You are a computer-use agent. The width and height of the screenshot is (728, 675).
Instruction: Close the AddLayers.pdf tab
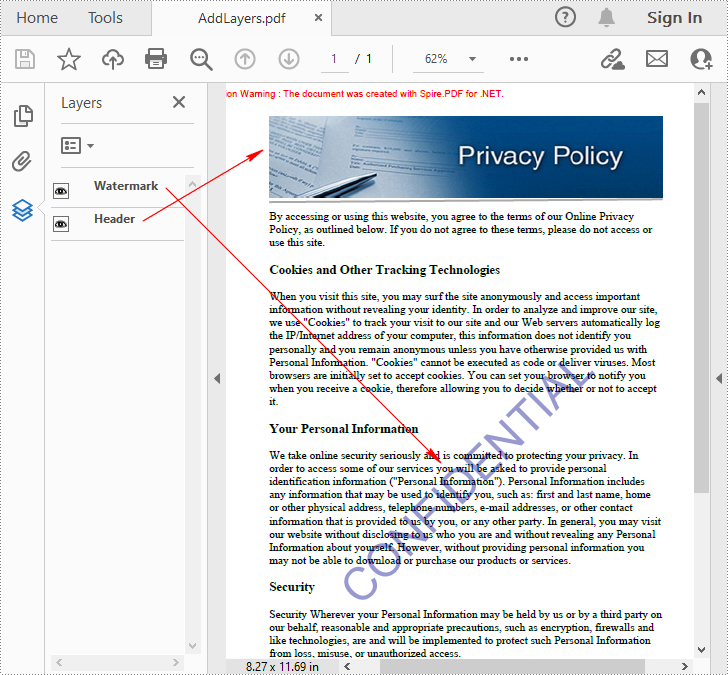(x=318, y=18)
